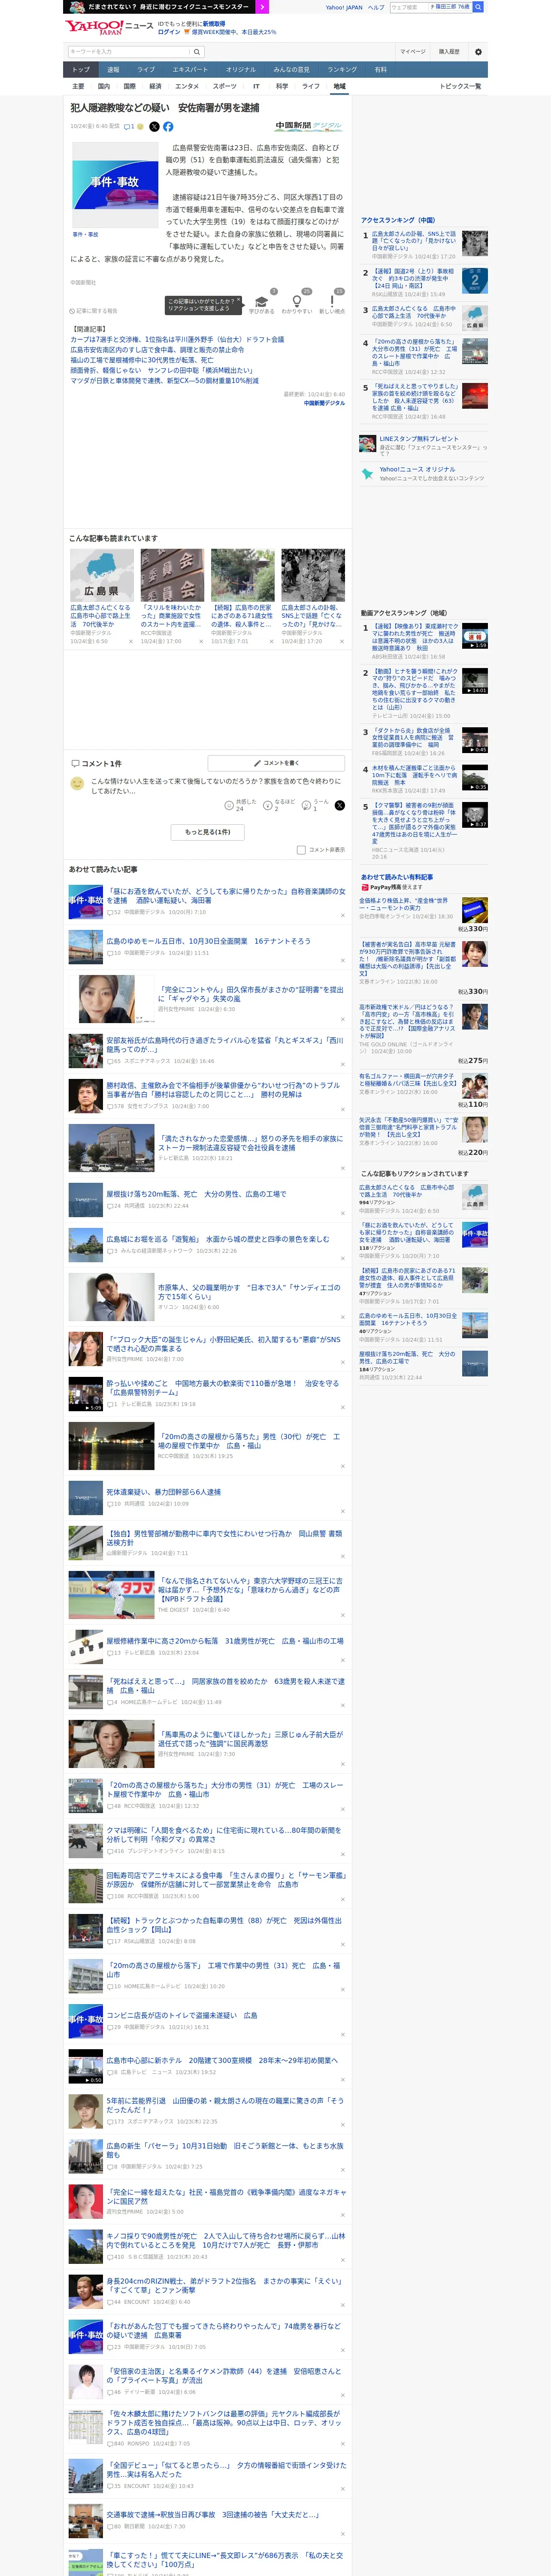551x2576 pixels.
Task: Open the マイページ link
Action: pos(412,52)
